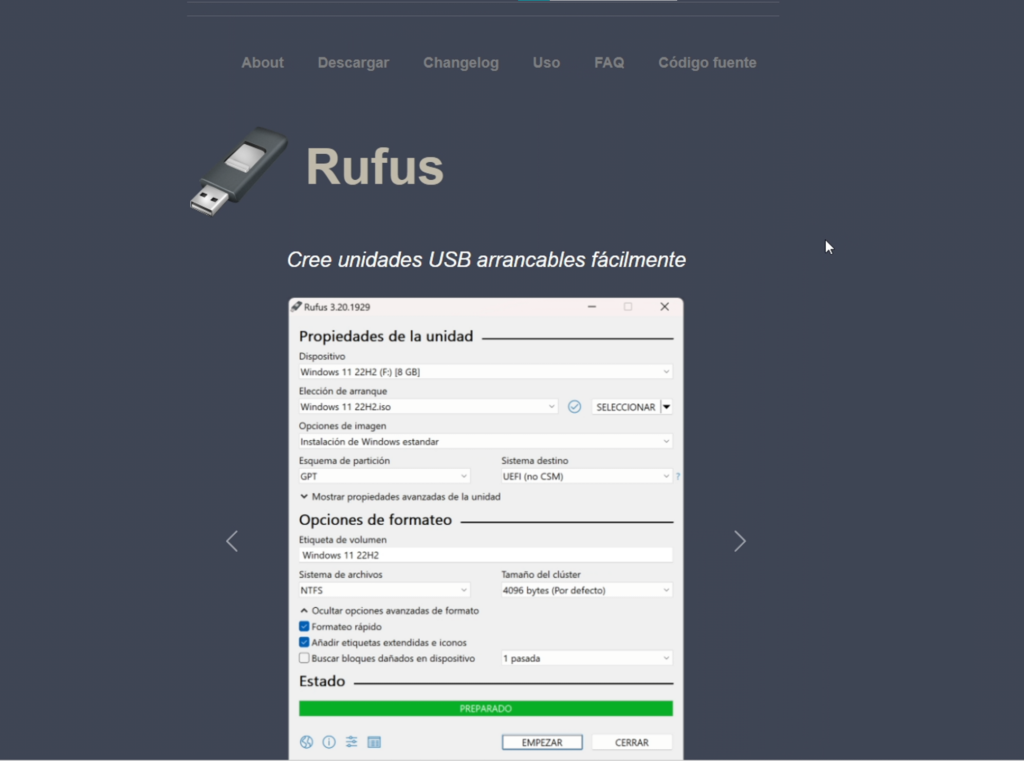
Task: Click the Estado heading
Action: [x=322, y=681]
